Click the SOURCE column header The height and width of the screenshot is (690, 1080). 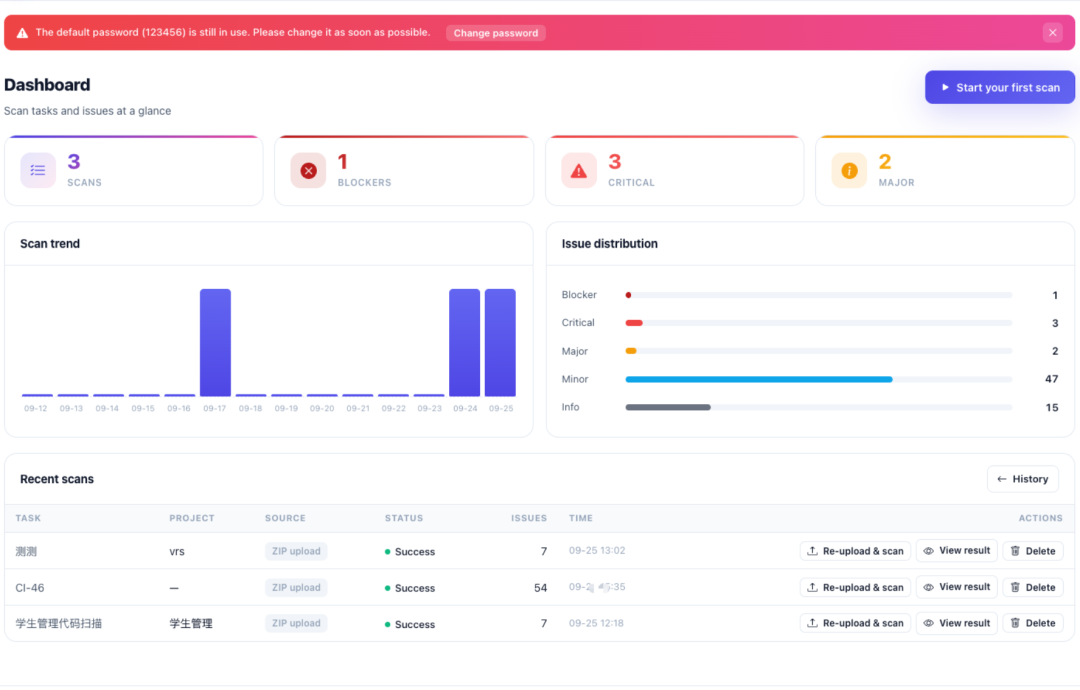[285, 518]
